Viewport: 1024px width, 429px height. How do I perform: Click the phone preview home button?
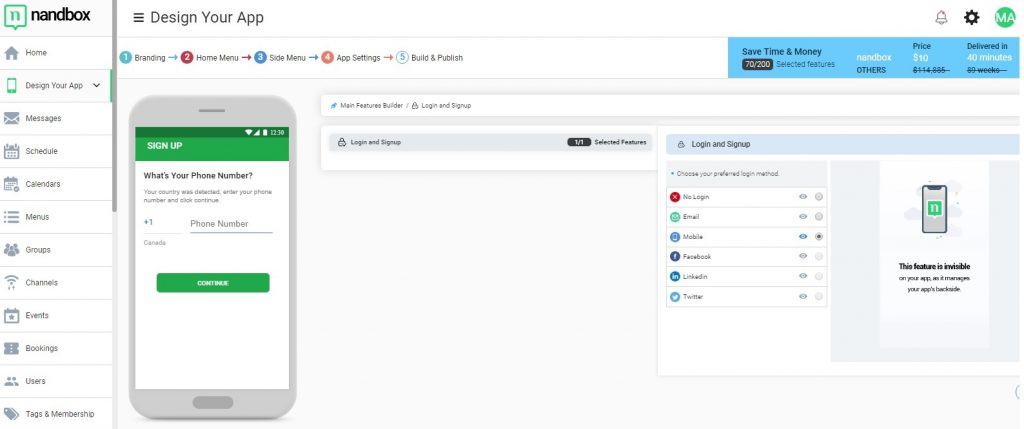(213, 402)
